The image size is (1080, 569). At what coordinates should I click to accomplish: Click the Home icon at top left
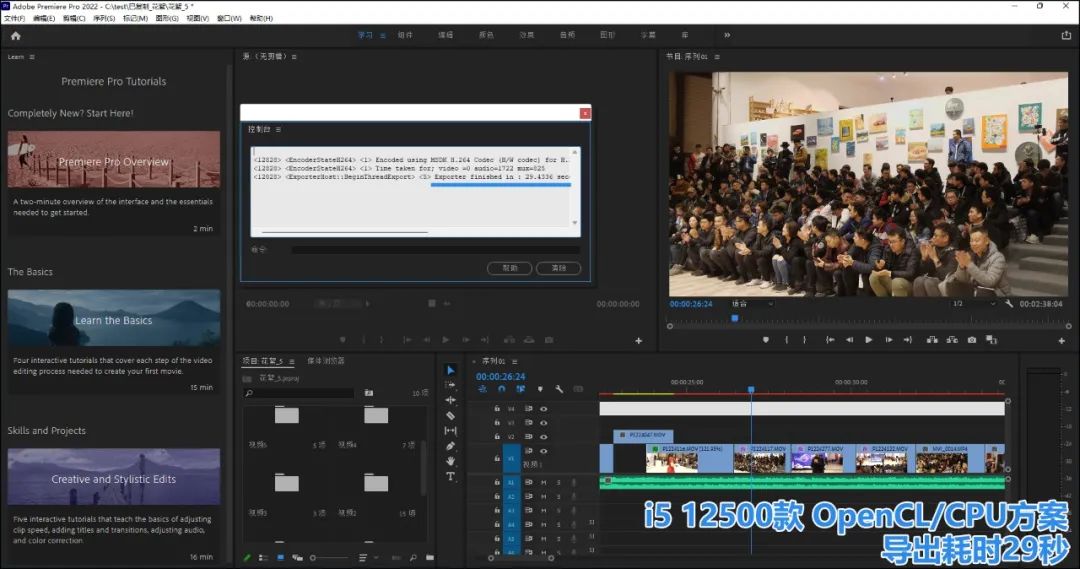pos(15,35)
